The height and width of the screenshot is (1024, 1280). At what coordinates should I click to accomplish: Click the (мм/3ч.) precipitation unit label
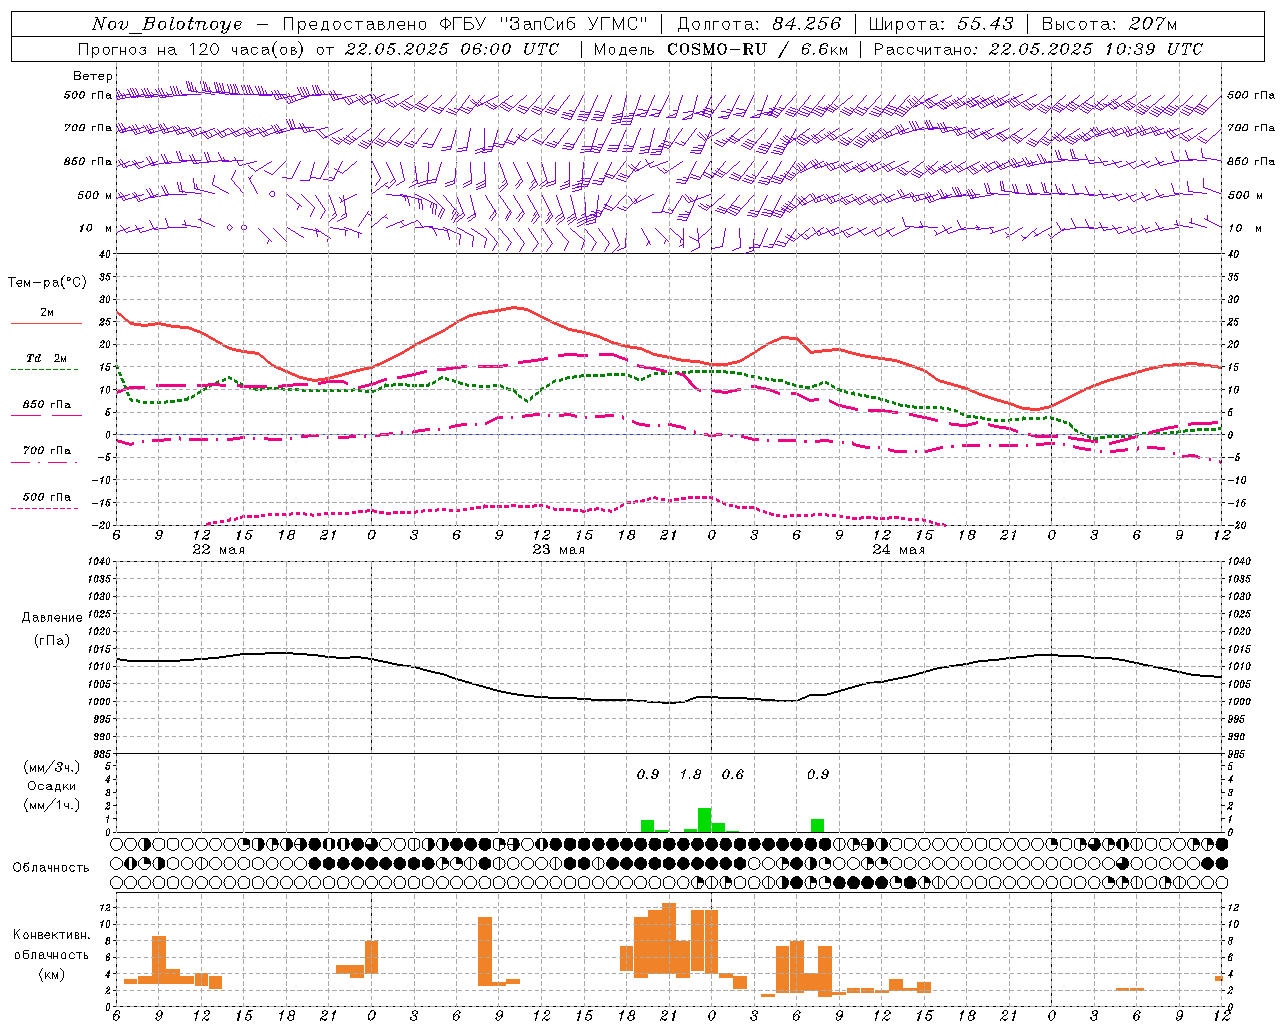(52, 767)
